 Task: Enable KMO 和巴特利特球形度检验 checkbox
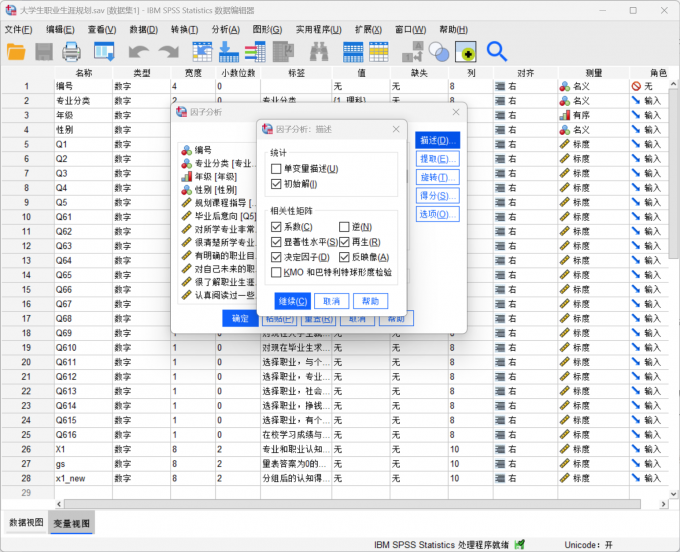[x=276, y=272]
